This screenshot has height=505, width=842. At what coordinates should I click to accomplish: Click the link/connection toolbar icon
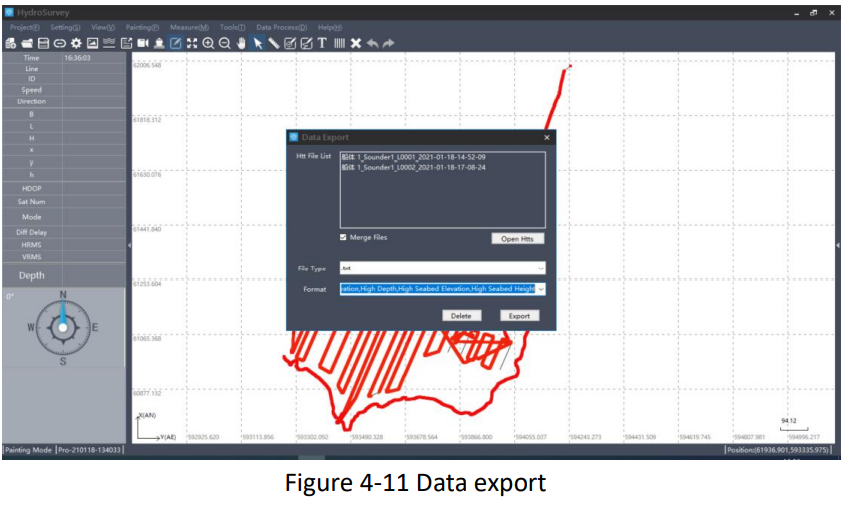tap(60, 44)
